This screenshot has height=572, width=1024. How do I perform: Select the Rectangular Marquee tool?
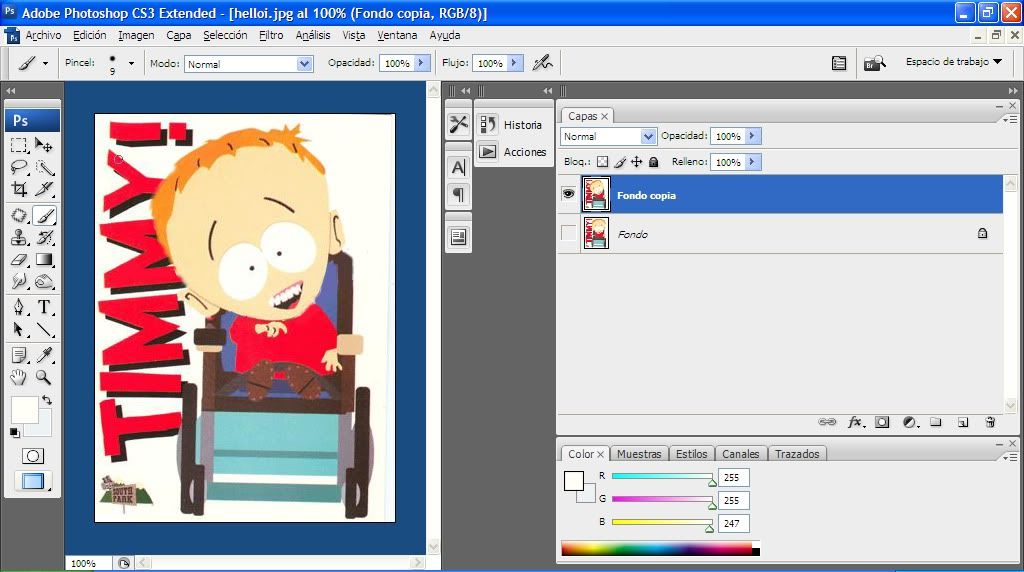[x=19, y=144]
